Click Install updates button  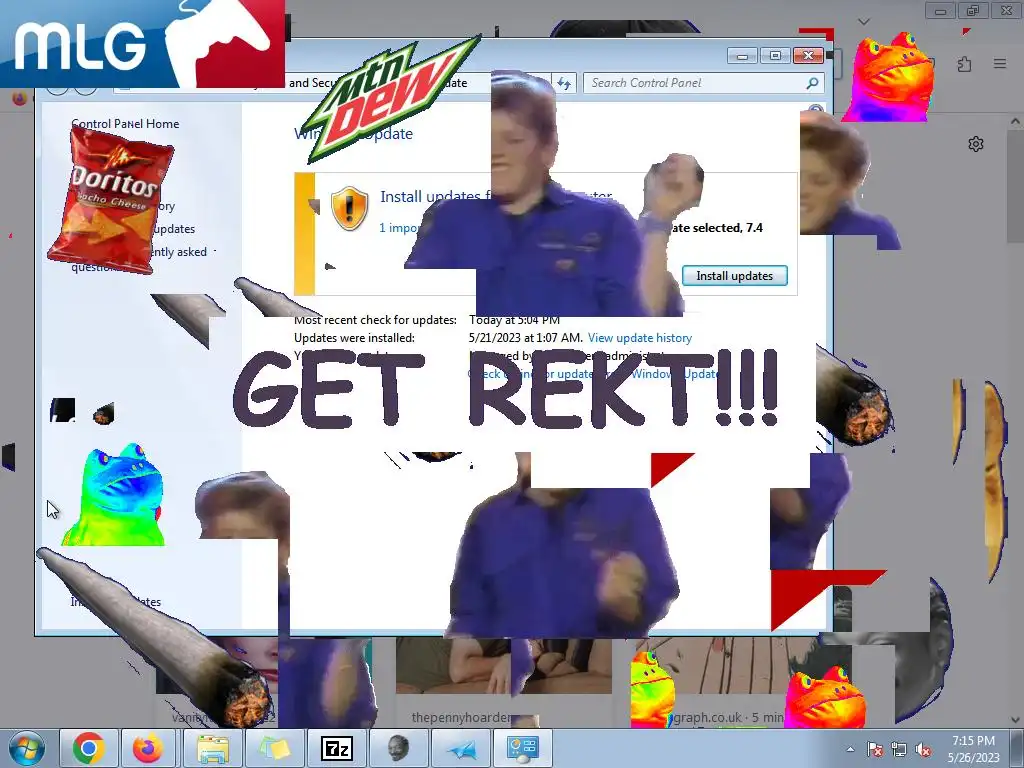click(x=735, y=276)
